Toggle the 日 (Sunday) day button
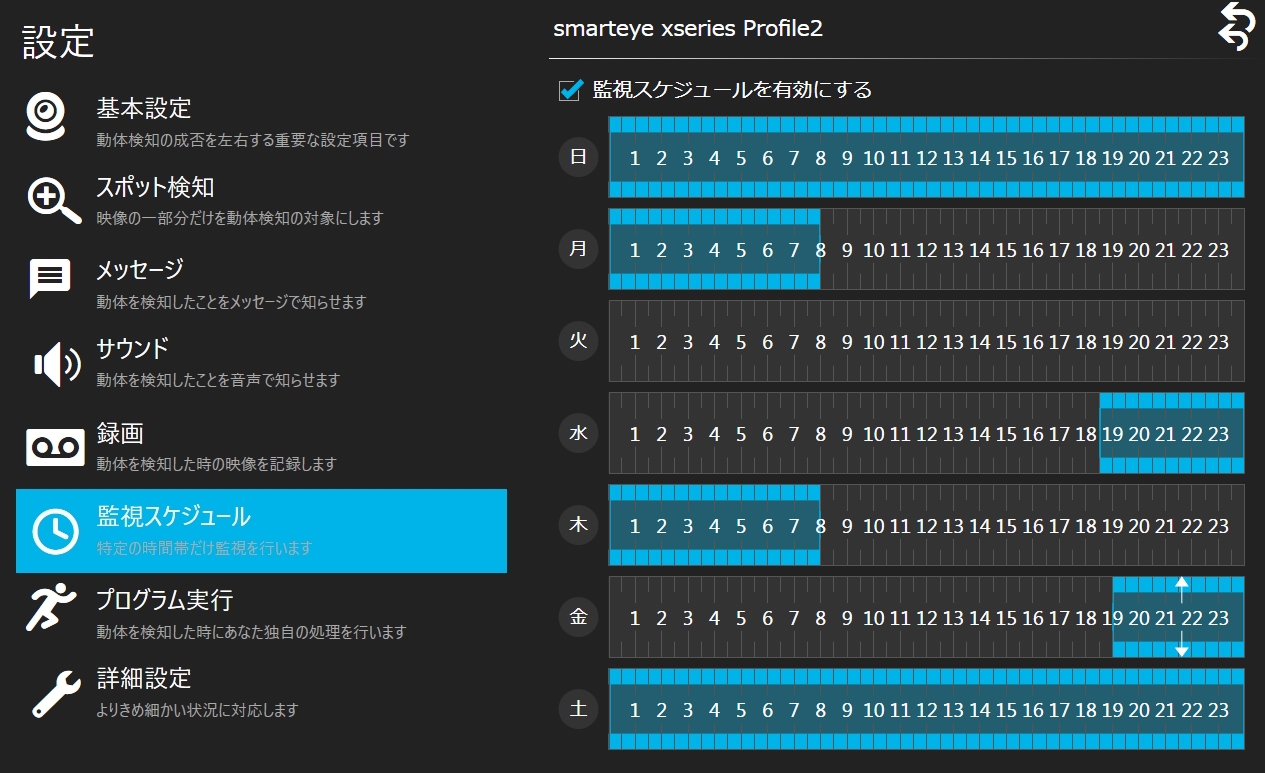 point(578,157)
